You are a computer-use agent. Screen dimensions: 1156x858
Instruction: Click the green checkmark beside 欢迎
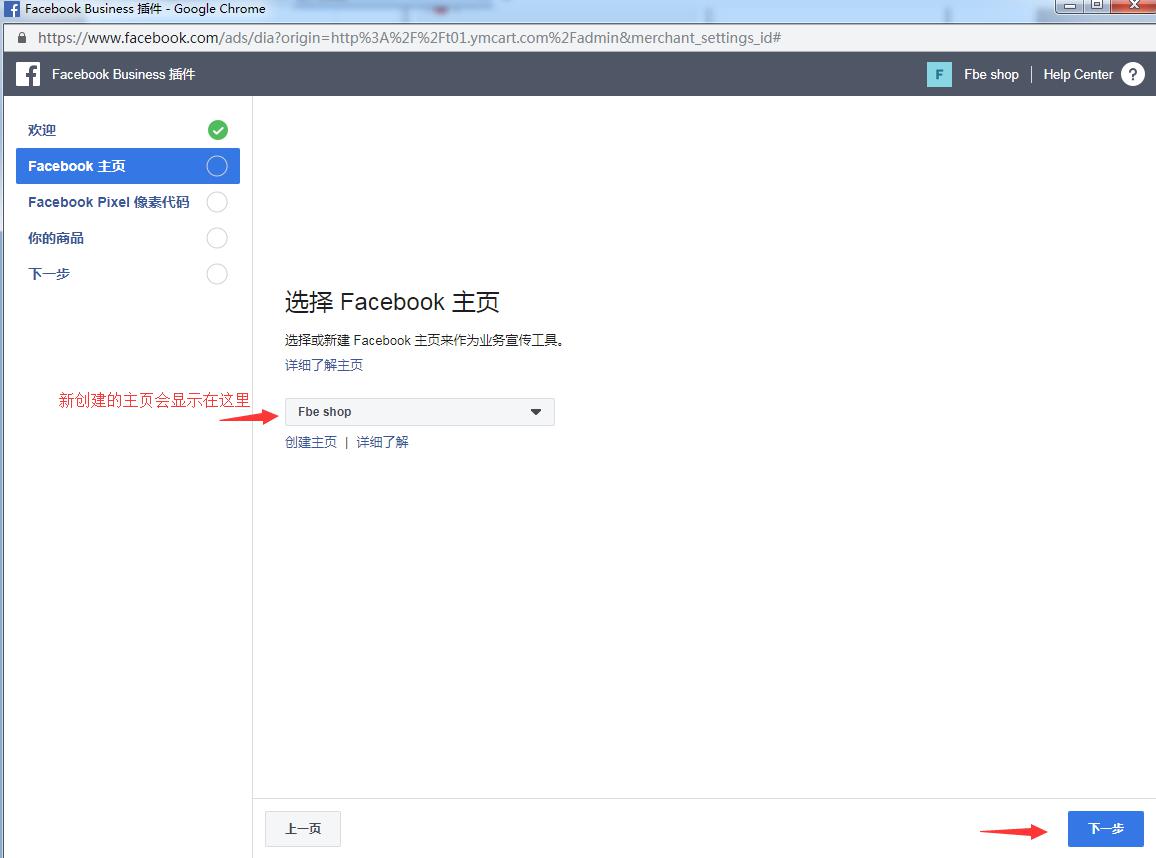click(x=217, y=130)
